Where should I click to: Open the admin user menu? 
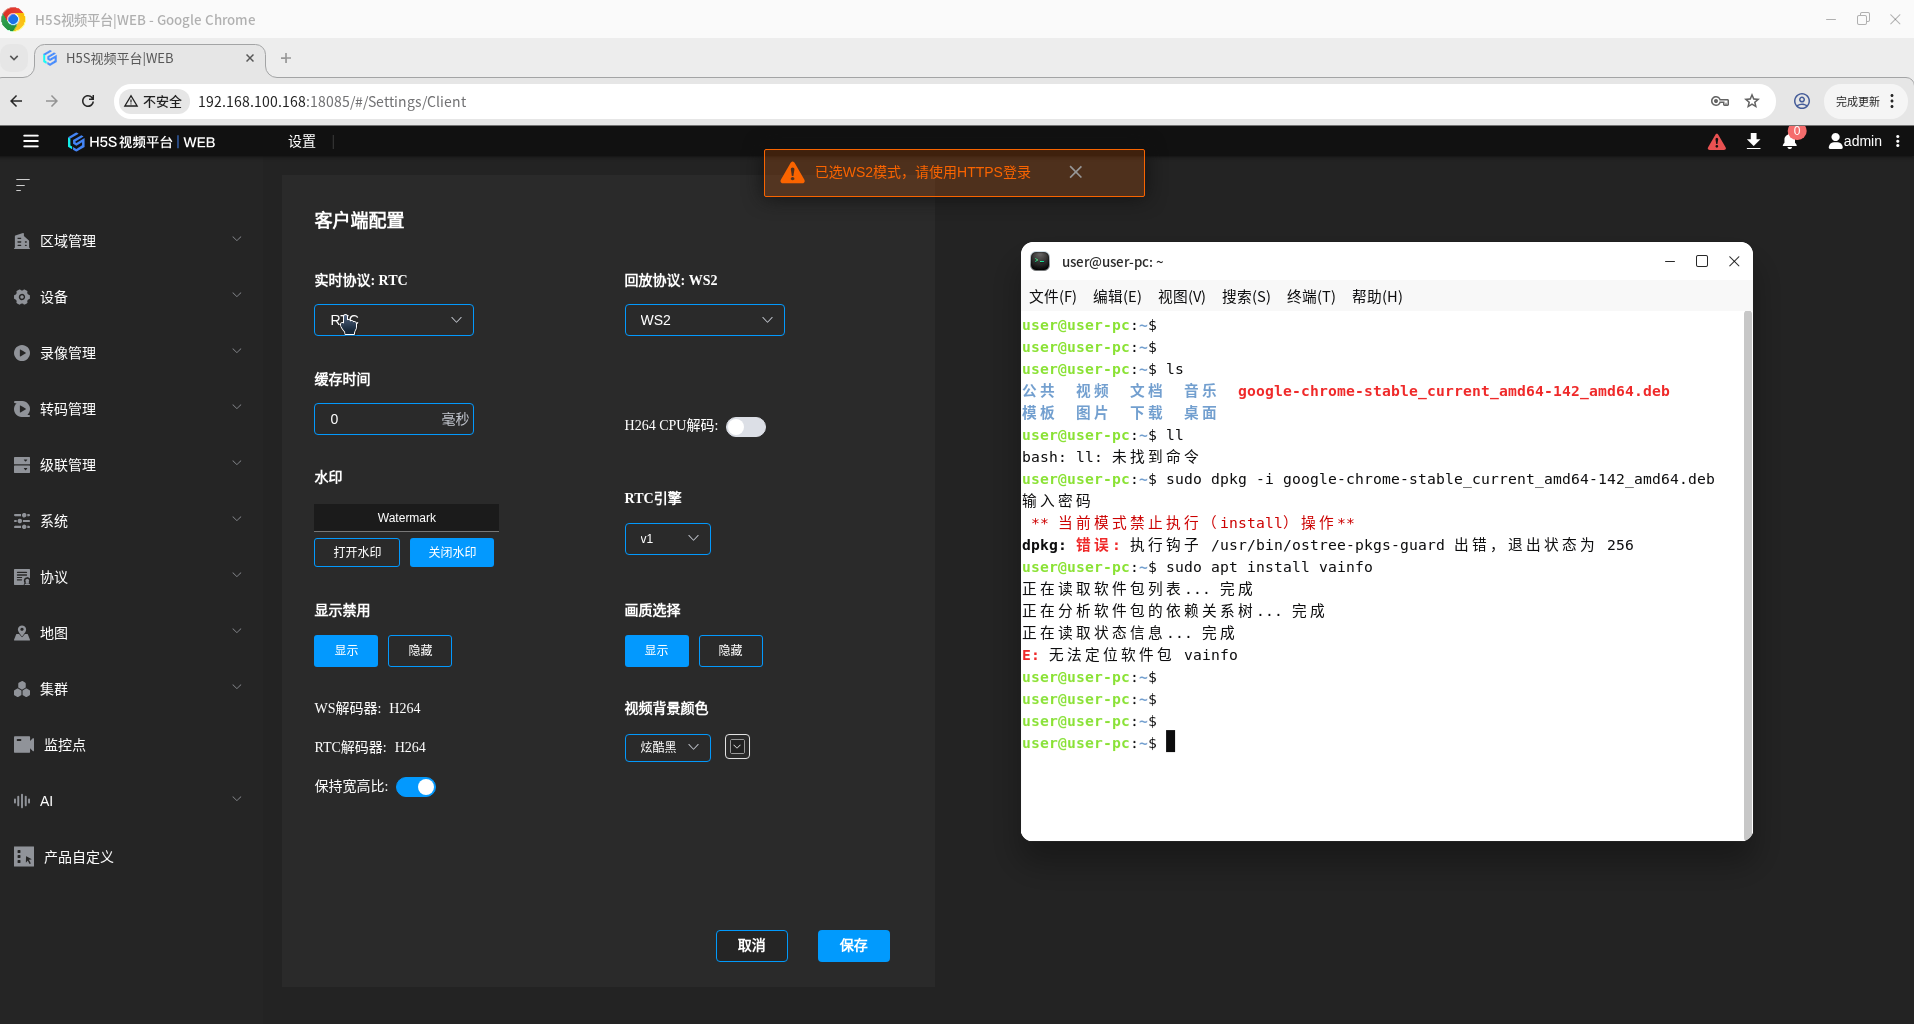1856,142
